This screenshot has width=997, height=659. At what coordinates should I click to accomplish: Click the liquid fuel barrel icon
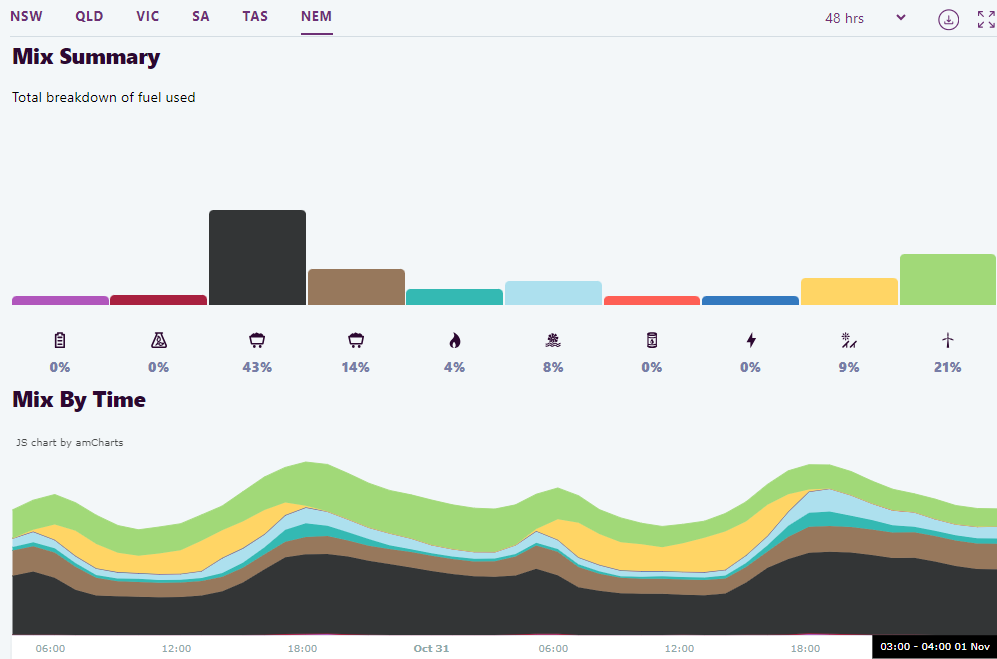coord(651,340)
